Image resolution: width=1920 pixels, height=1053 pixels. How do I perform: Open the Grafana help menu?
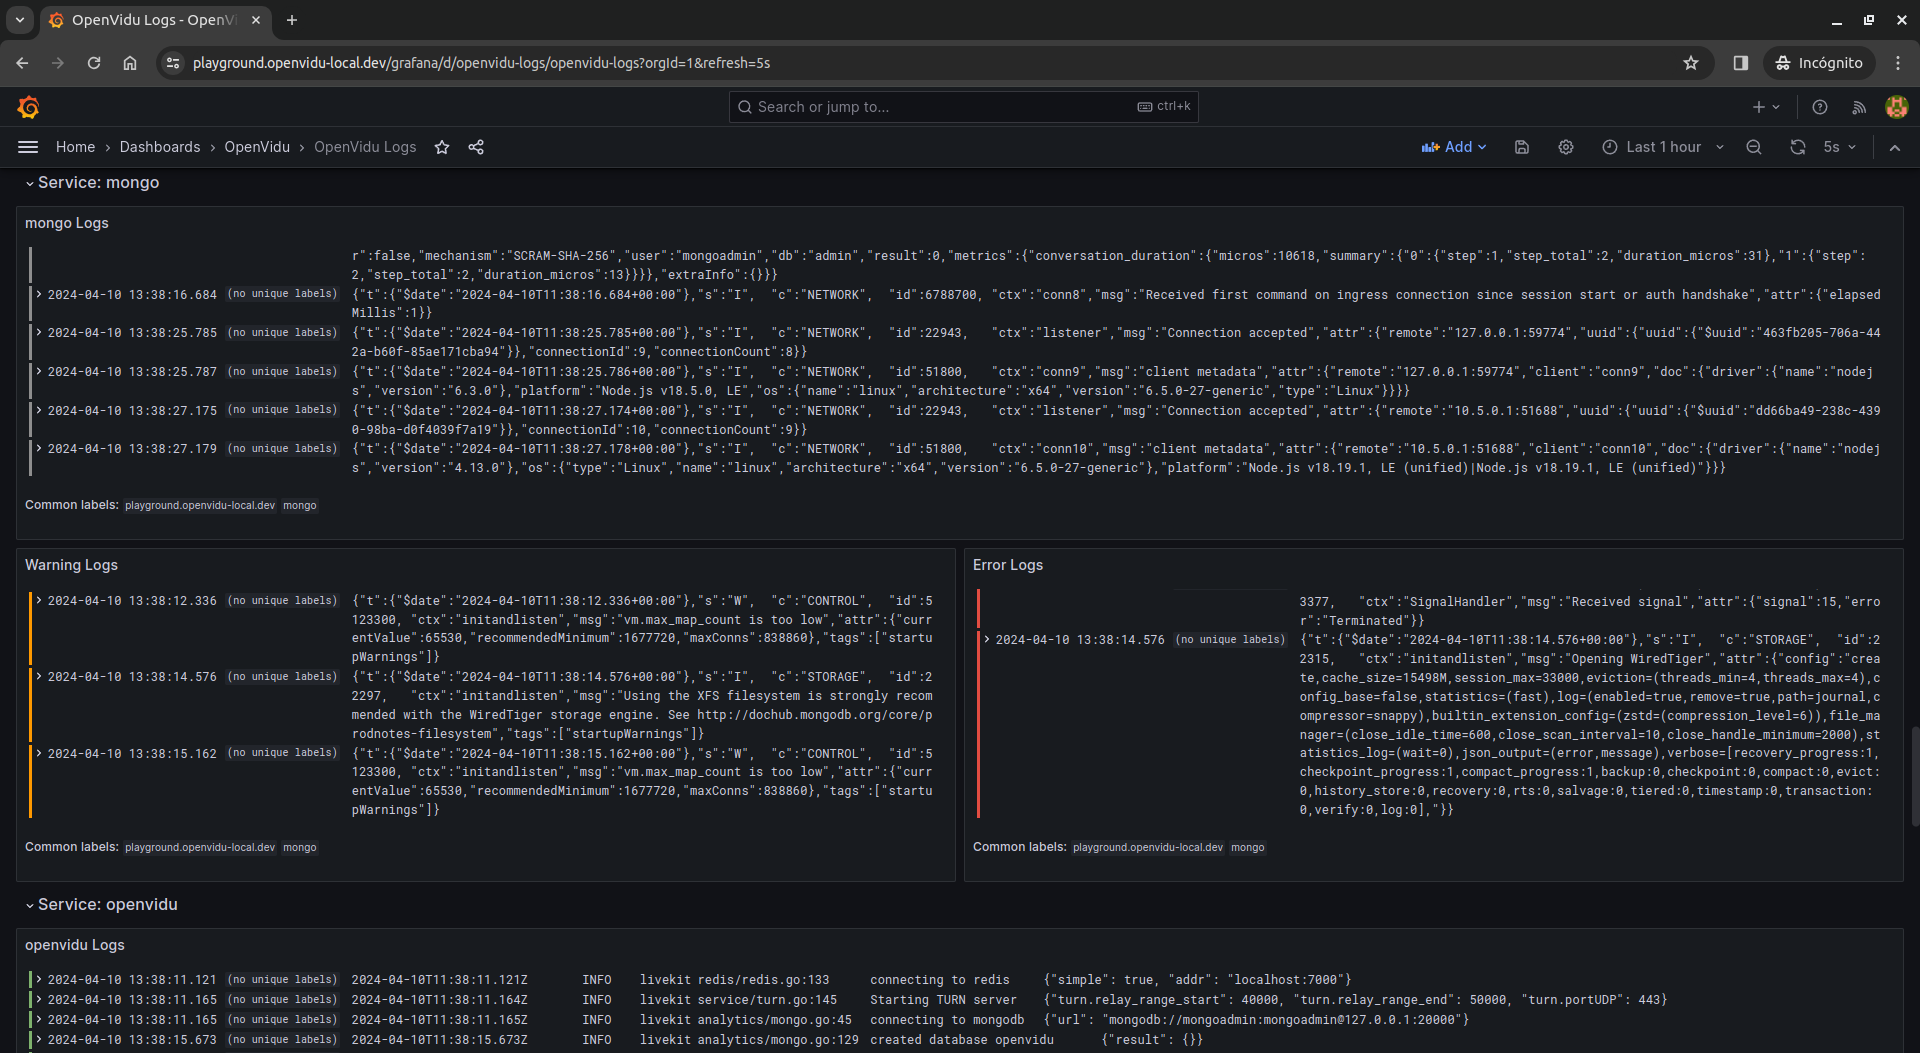(1820, 107)
